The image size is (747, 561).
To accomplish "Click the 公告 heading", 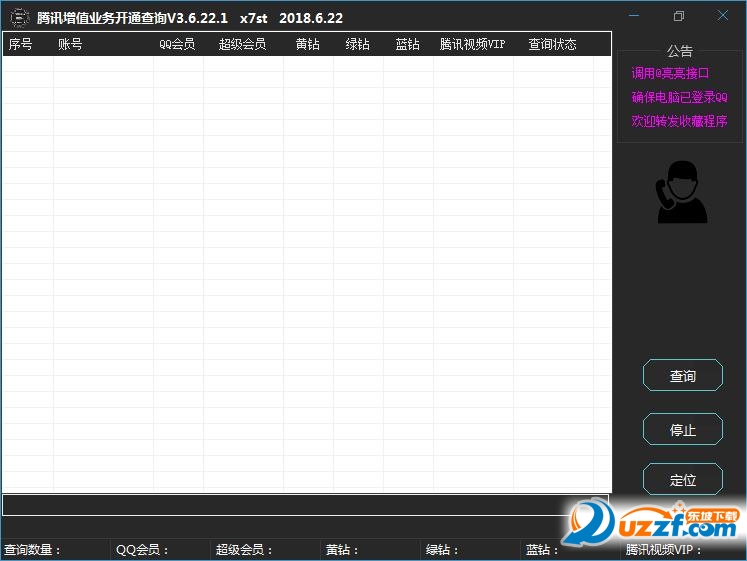I will (680, 50).
